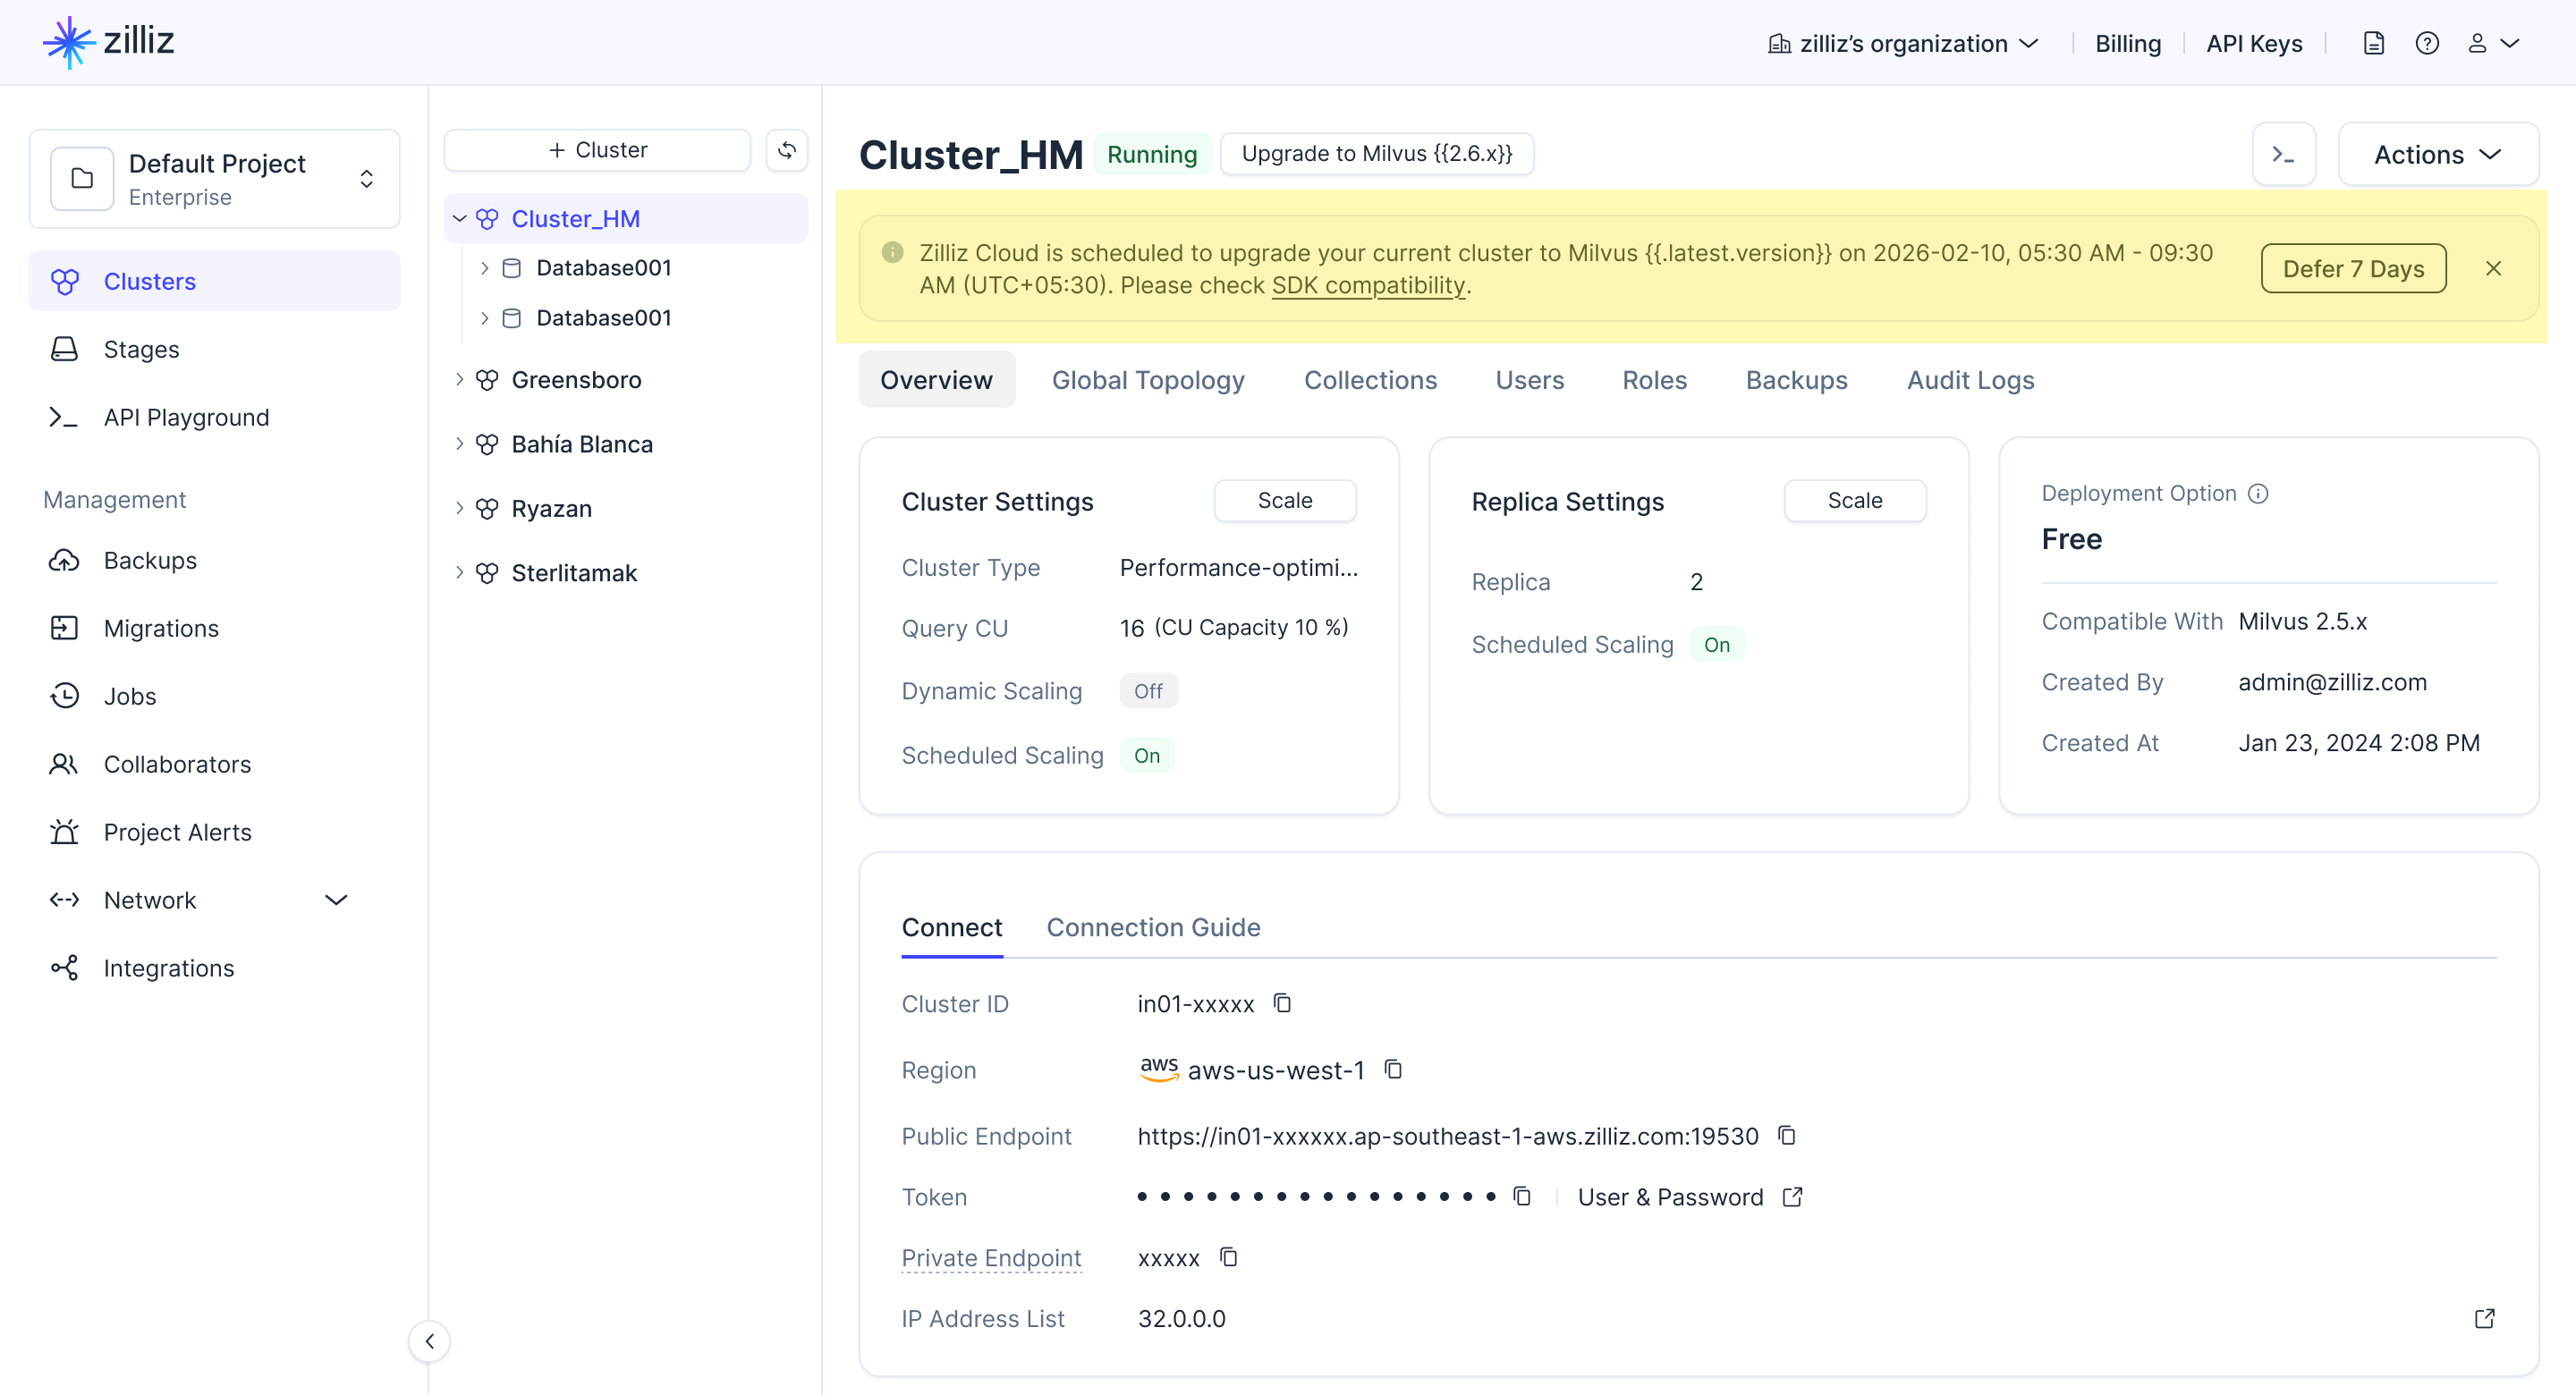Open API Keys page

2254,43
